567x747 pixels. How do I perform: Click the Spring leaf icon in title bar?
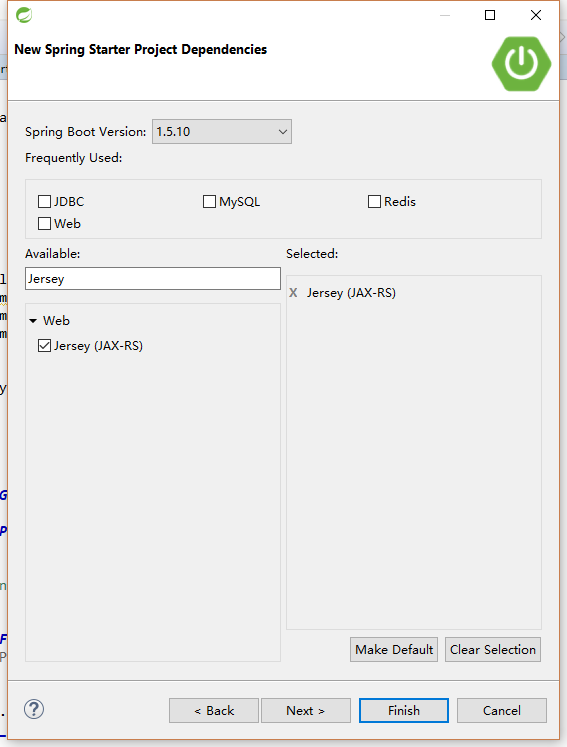coord(24,15)
